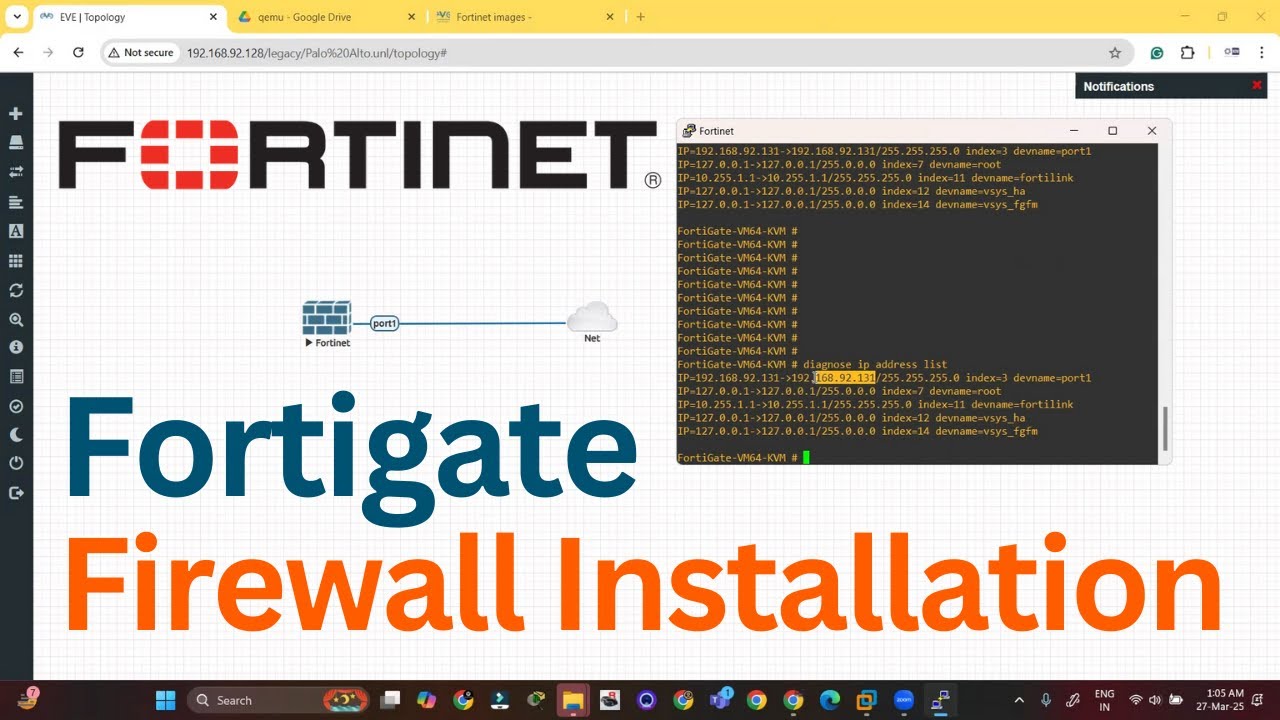Open the Nodes panel icon in EVE sidebar
The width and height of the screenshot is (1280, 720).
point(15,141)
